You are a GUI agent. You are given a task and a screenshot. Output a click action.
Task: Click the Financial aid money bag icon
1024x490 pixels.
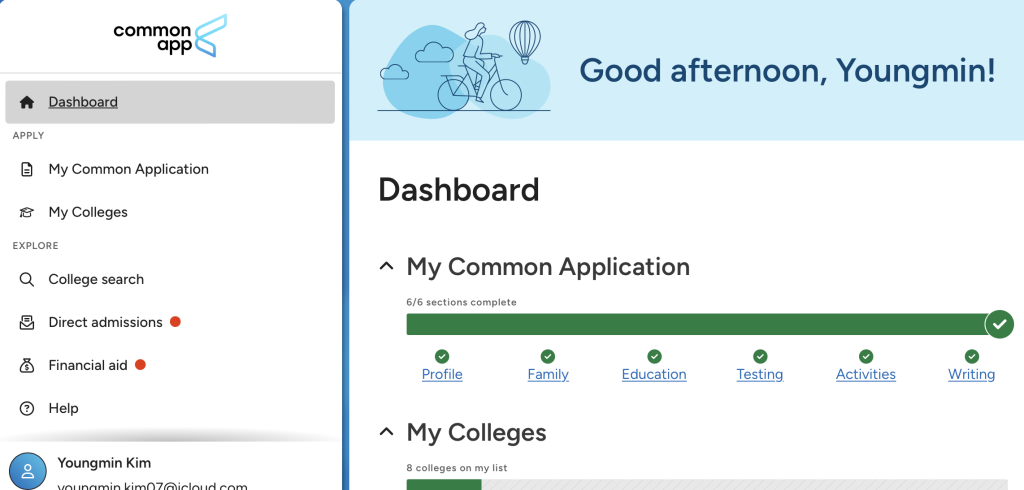pyautogui.click(x=27, y=365)
